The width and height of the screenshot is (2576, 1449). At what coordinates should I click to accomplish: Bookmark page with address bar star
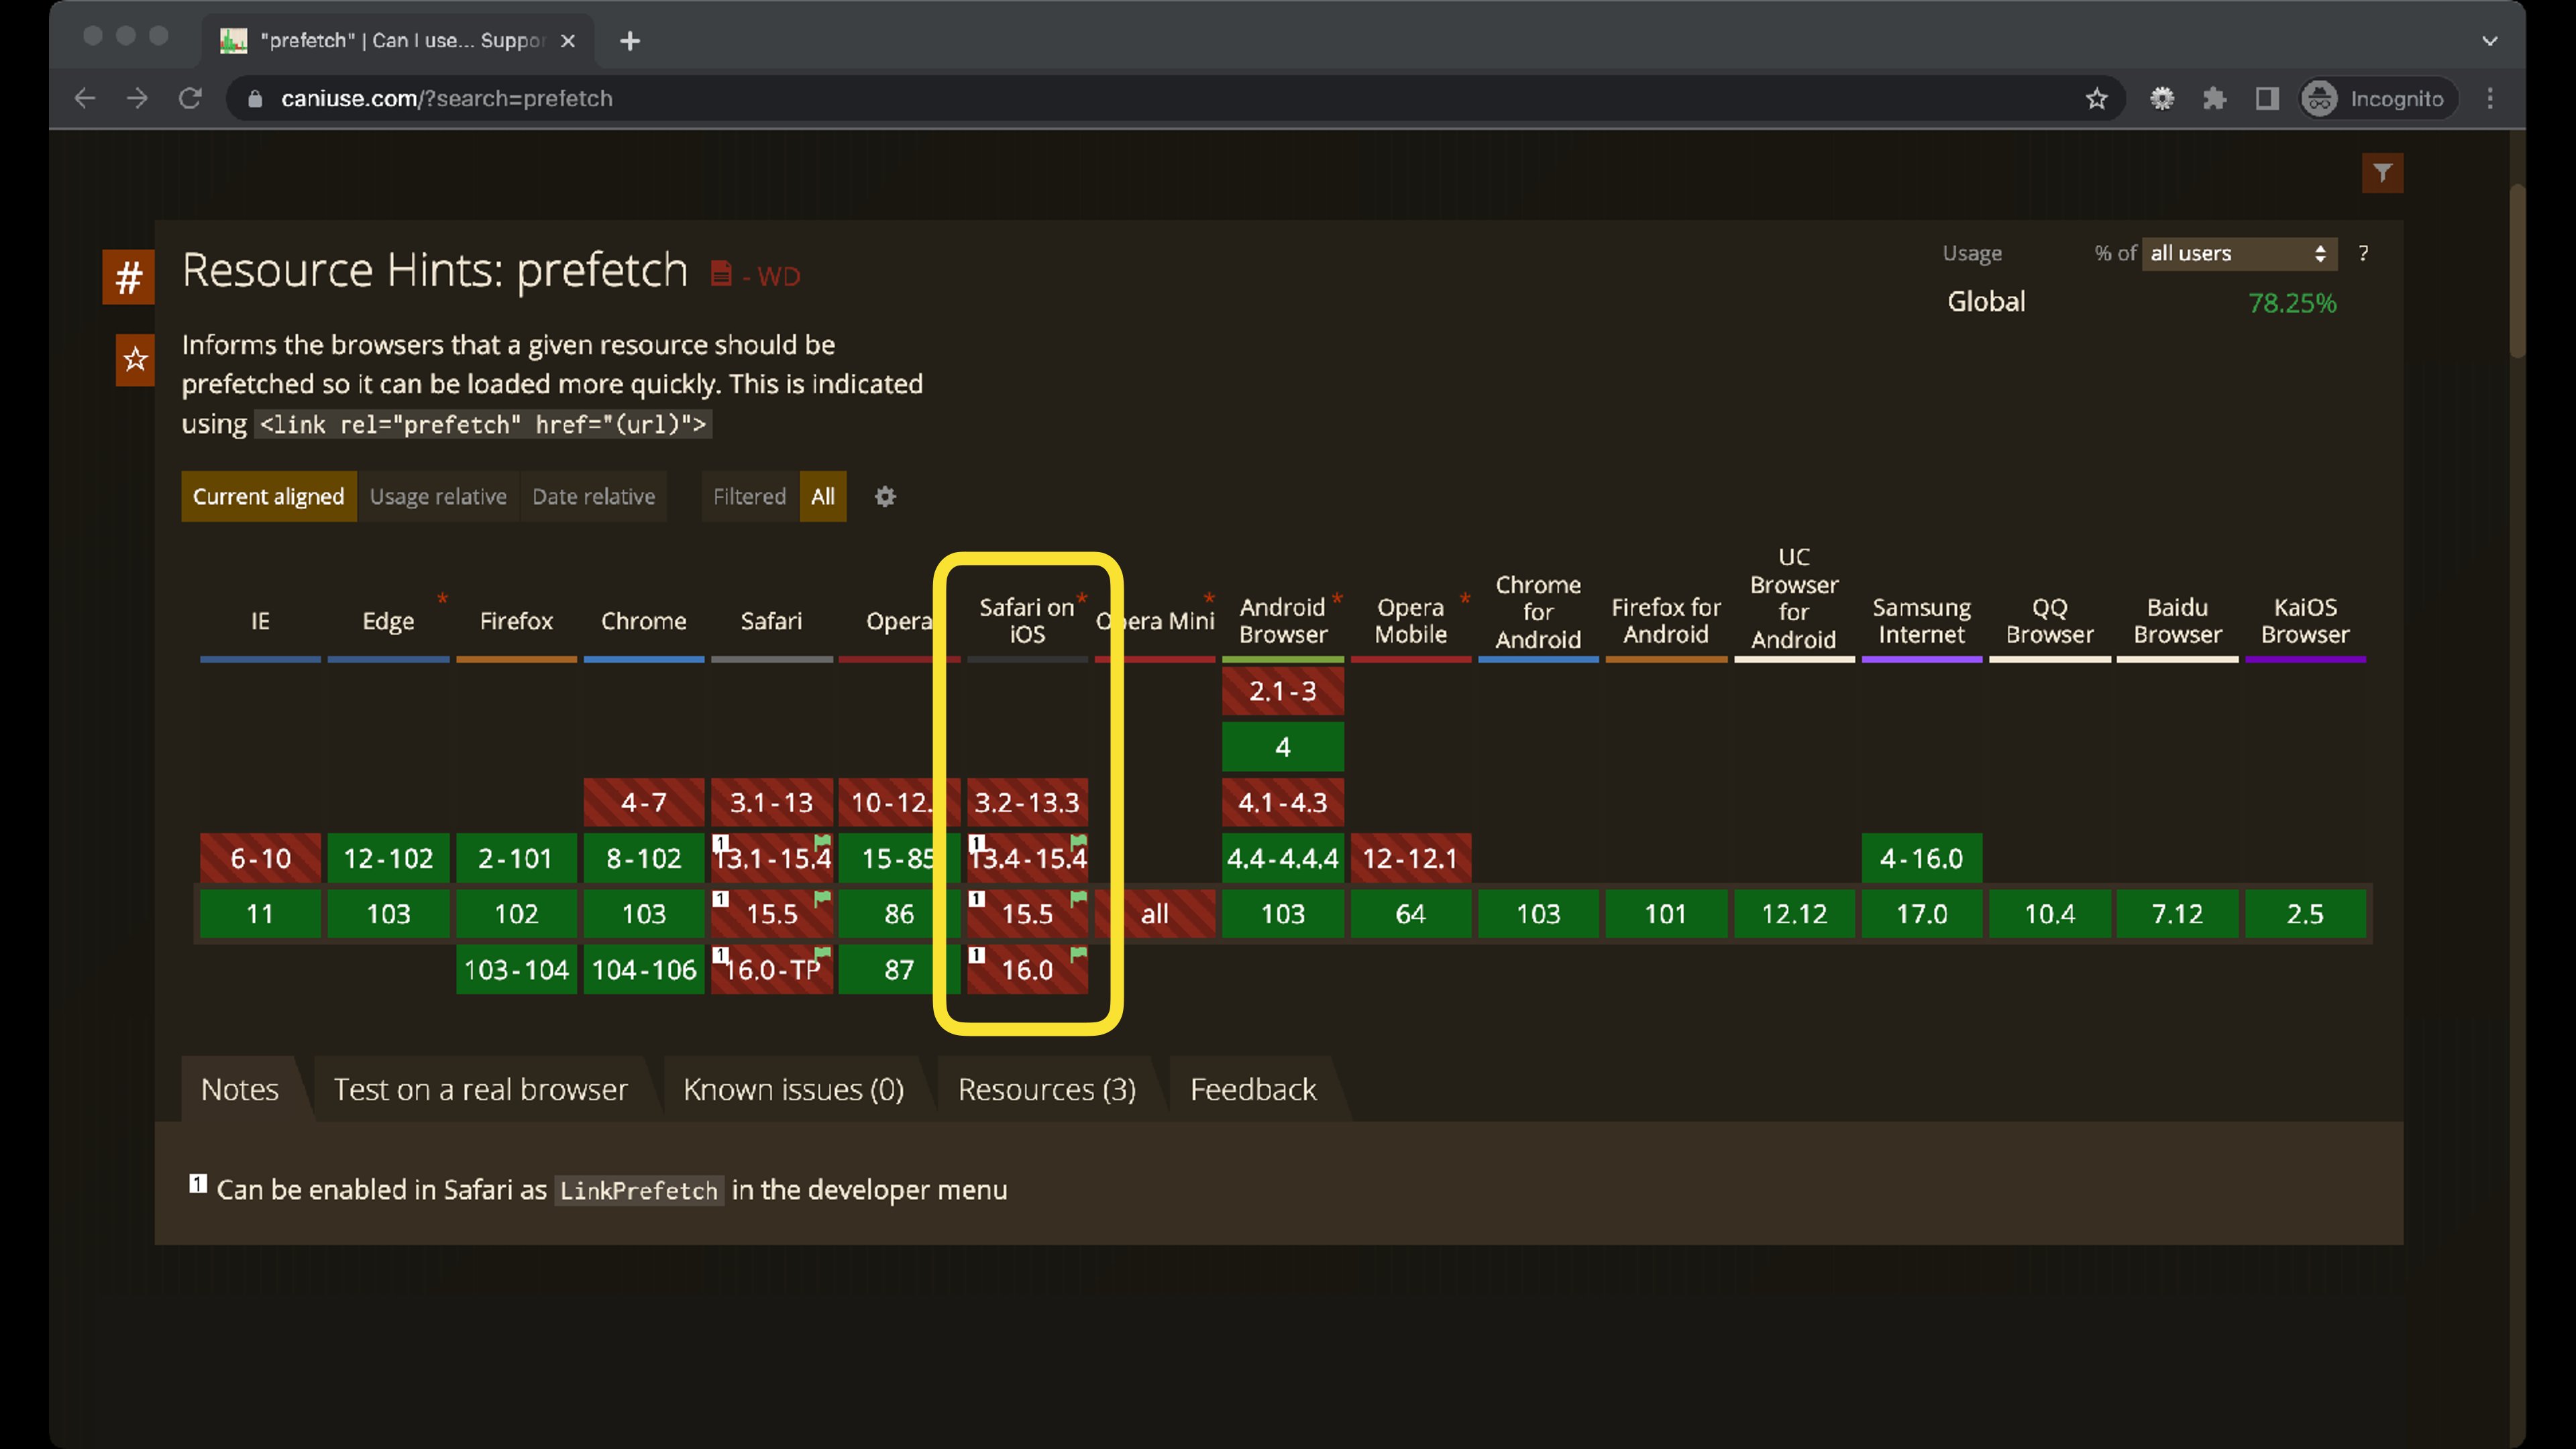pos(2096,98)
